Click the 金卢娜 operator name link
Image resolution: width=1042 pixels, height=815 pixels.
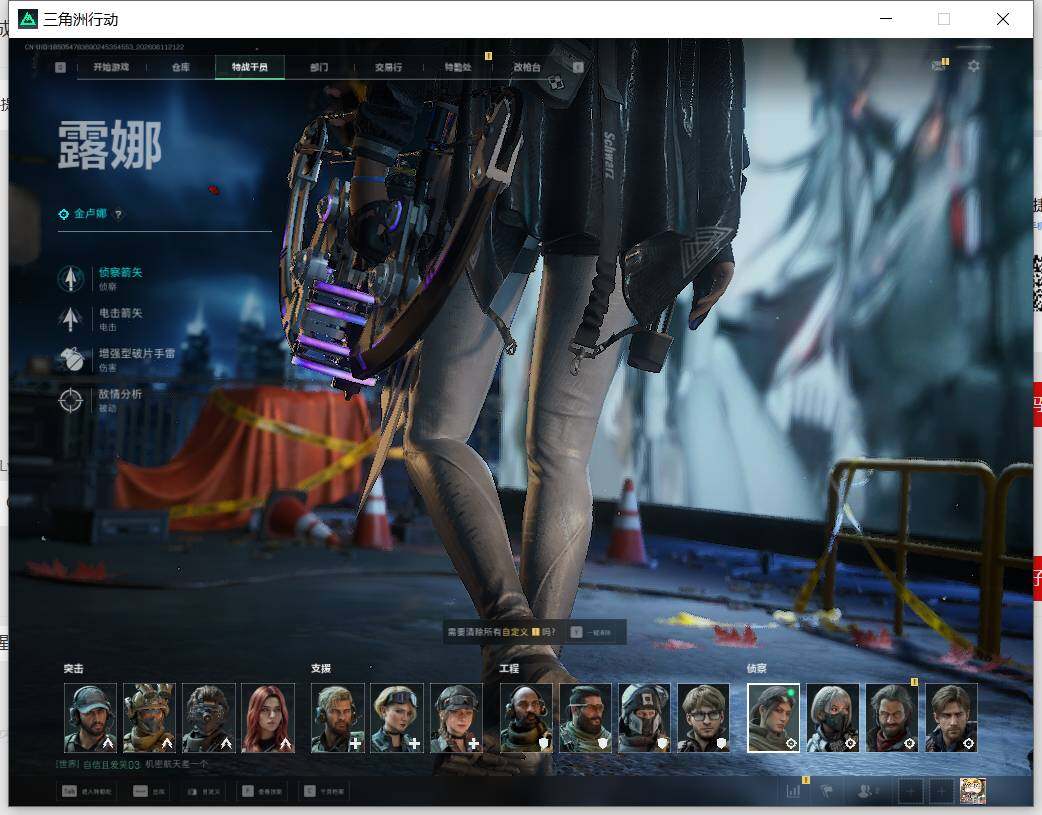tap(90, 213)
